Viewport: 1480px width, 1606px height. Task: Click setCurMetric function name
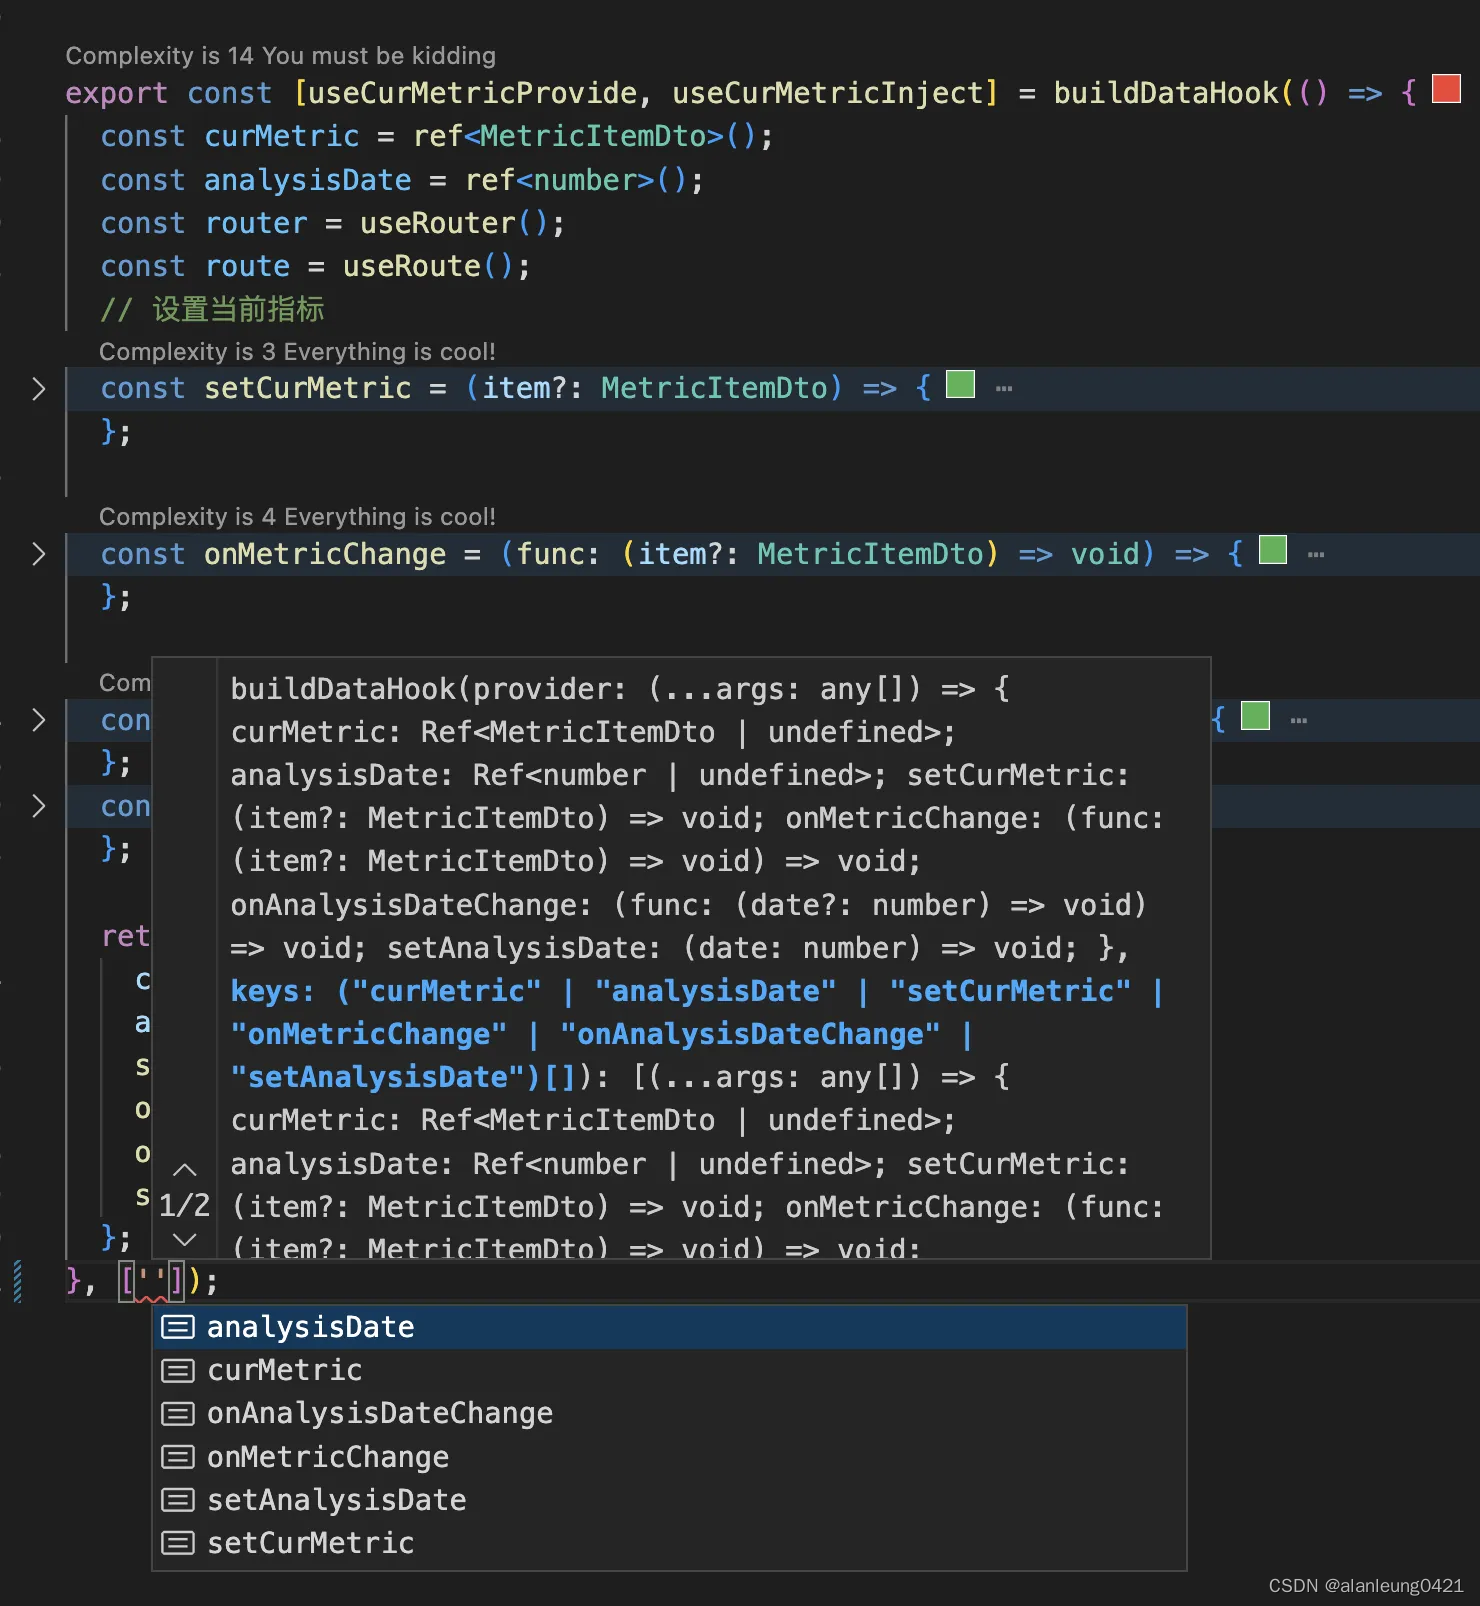[x=308, y=389]
